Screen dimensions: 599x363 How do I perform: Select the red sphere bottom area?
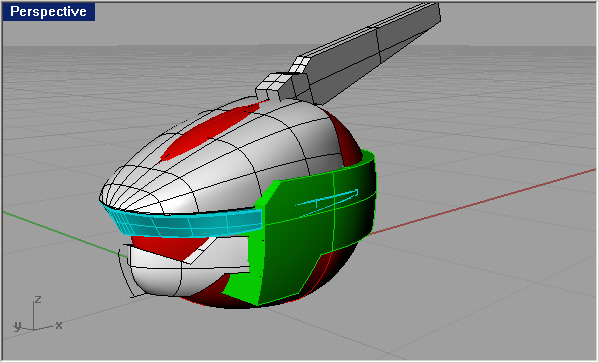point(214,301)
